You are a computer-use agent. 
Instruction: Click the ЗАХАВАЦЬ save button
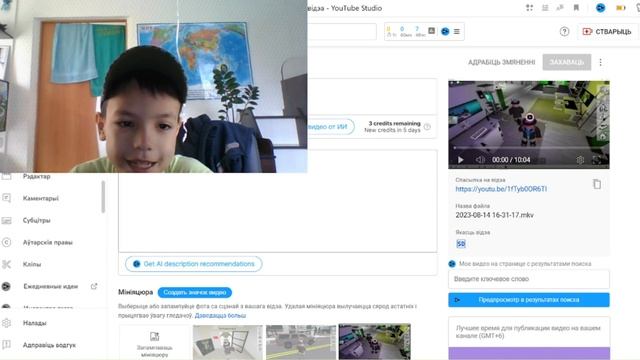[567, 62]
